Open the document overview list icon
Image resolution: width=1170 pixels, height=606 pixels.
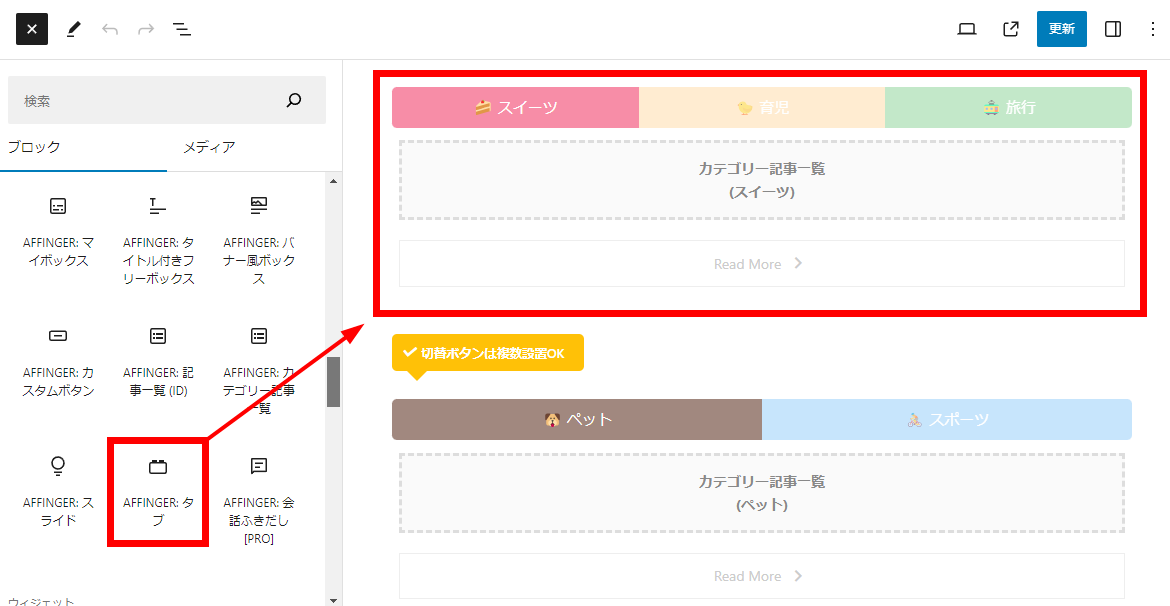pyautogui.click(x=182, y=29)
